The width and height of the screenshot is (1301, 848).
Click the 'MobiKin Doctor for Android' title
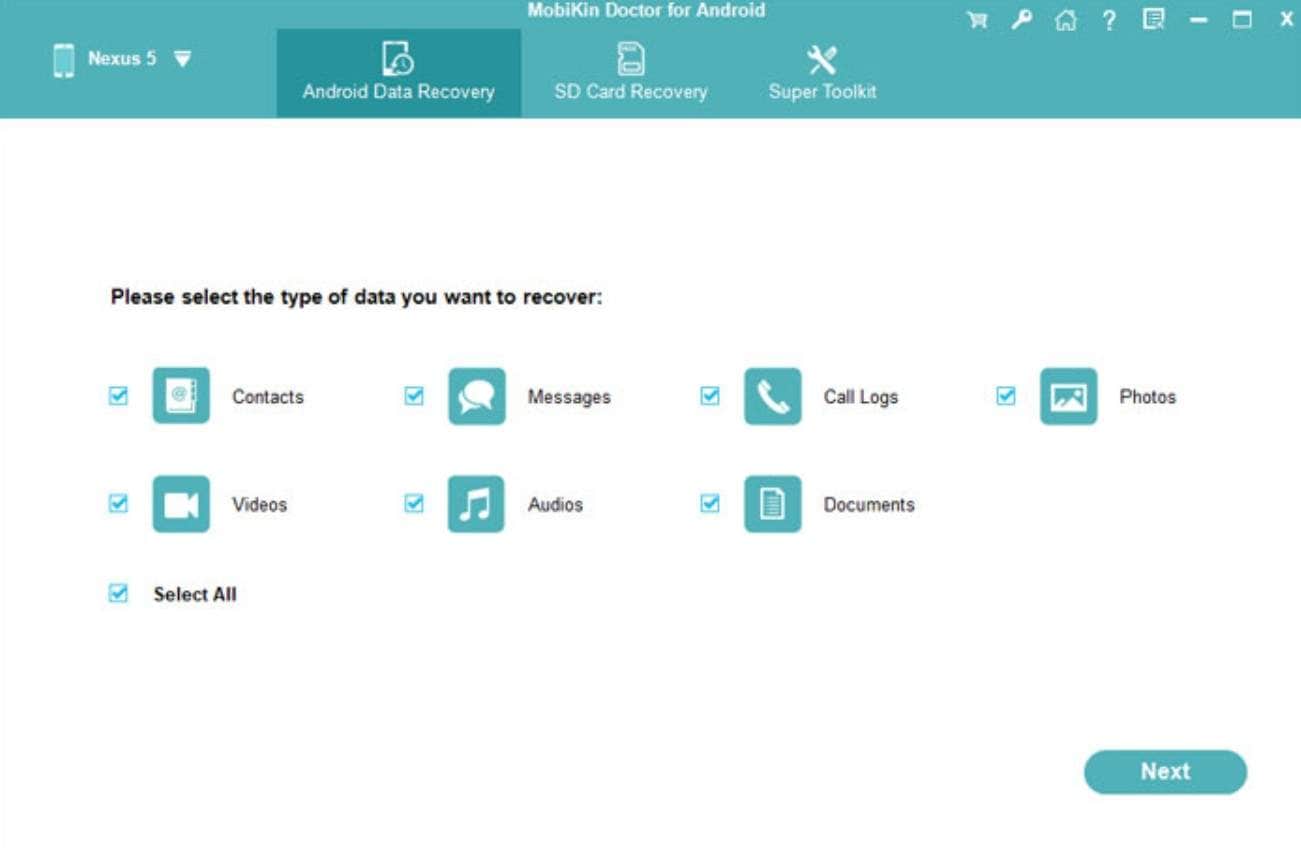pyautogui.click(x=646, y=11)
